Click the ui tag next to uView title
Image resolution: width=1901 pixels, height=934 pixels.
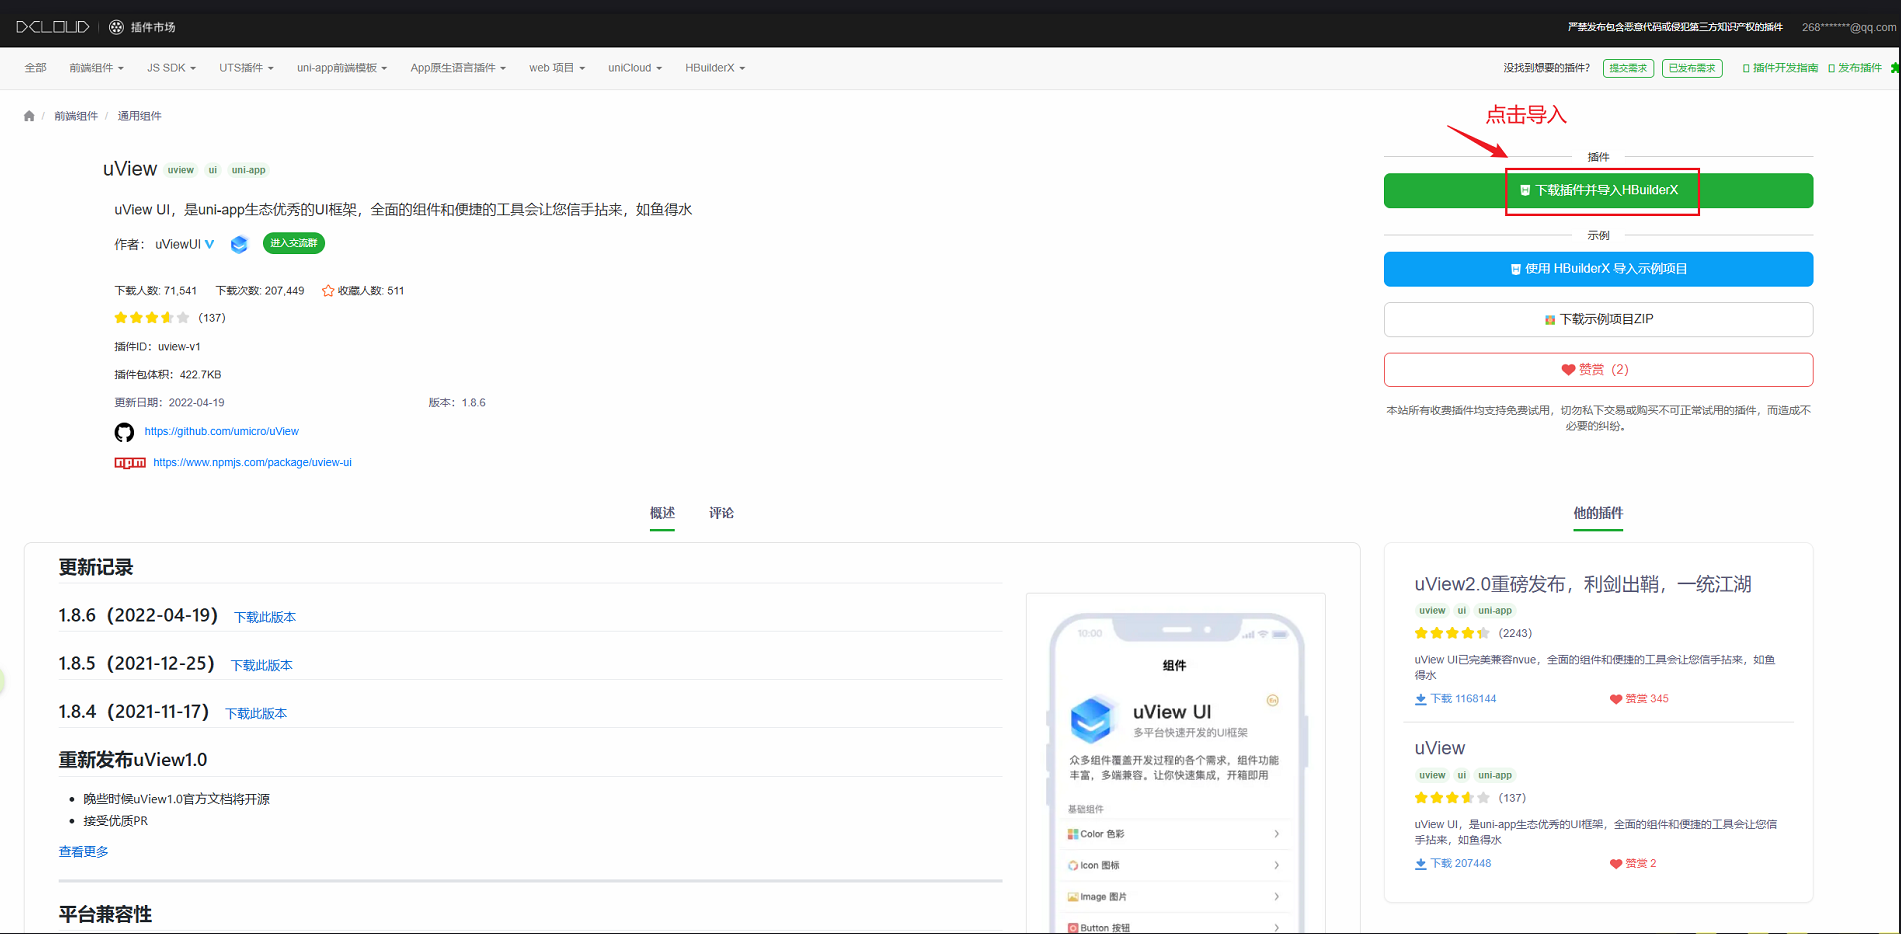pyautogui.click(x=212, y=170)
